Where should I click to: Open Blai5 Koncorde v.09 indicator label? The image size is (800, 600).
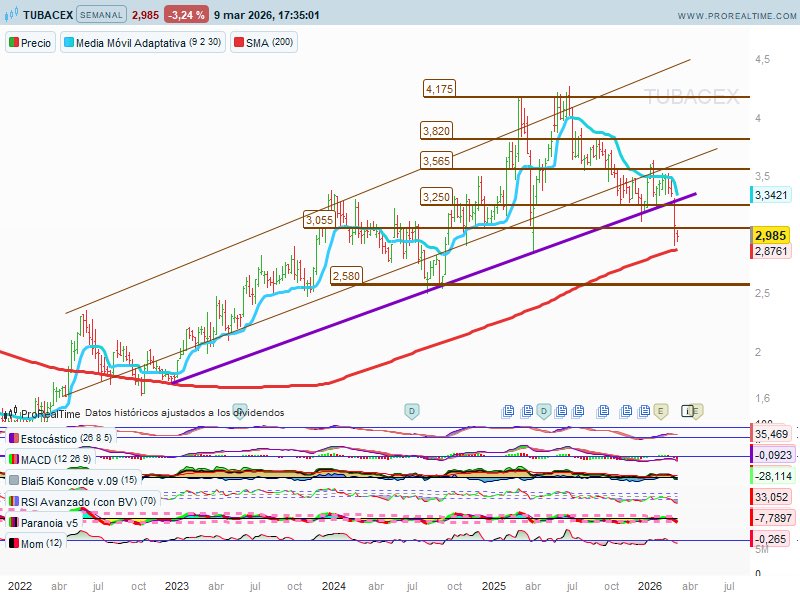tap(73, 480)
